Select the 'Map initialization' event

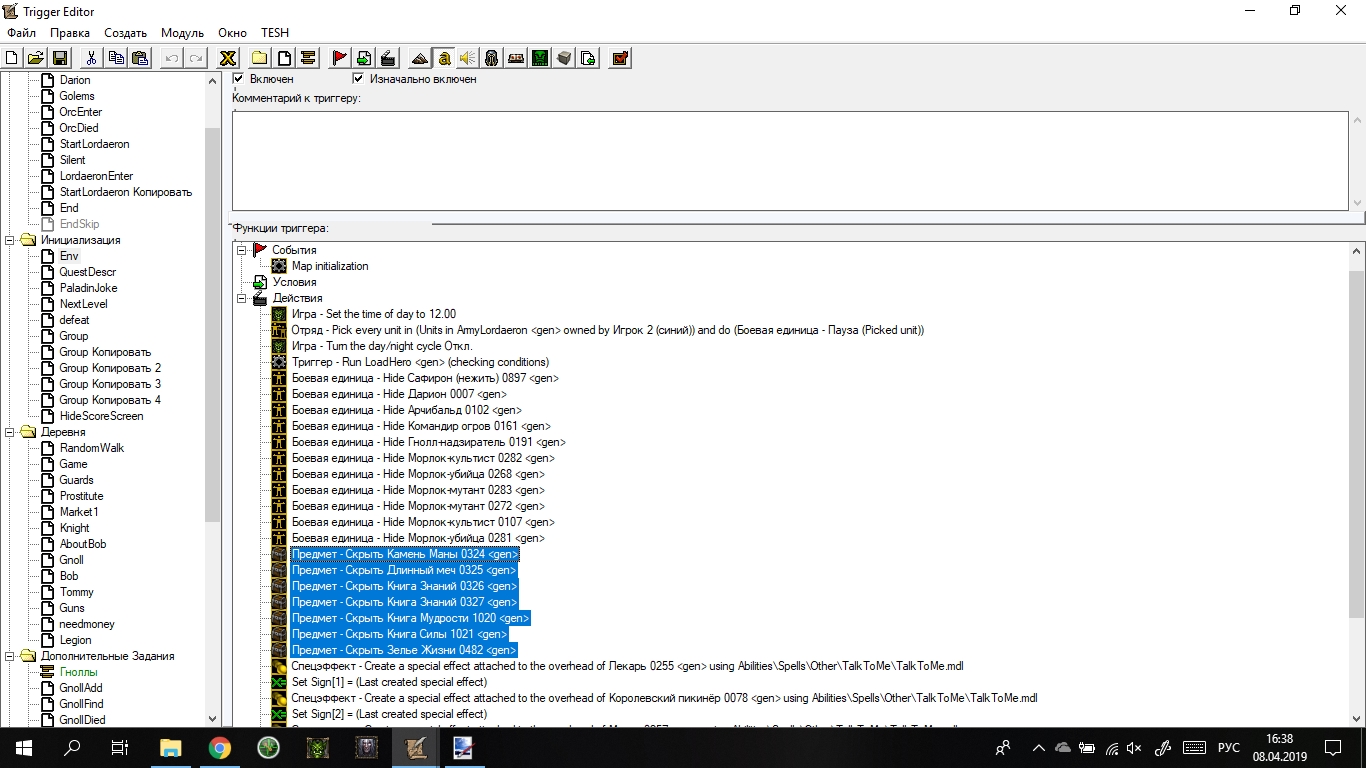[x=330, y=266]
